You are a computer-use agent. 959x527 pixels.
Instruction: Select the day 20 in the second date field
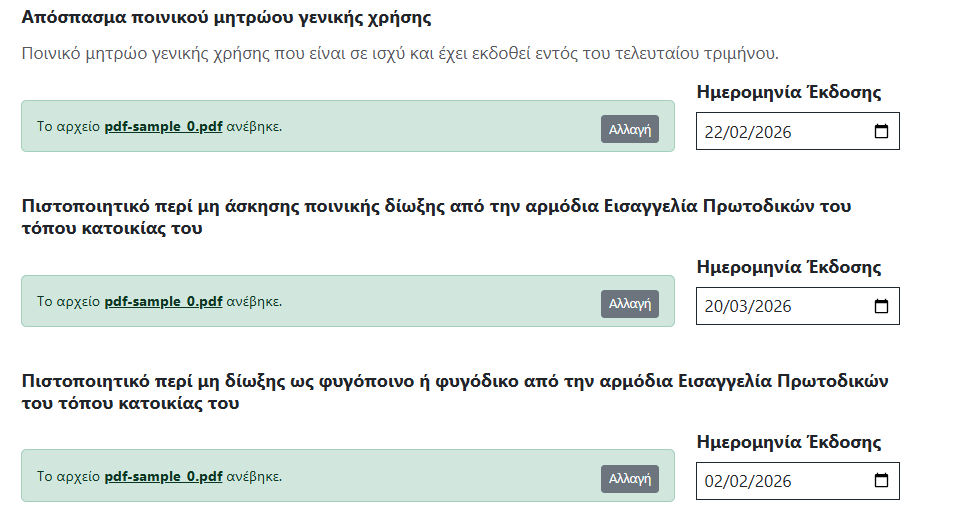click(716, 307)
